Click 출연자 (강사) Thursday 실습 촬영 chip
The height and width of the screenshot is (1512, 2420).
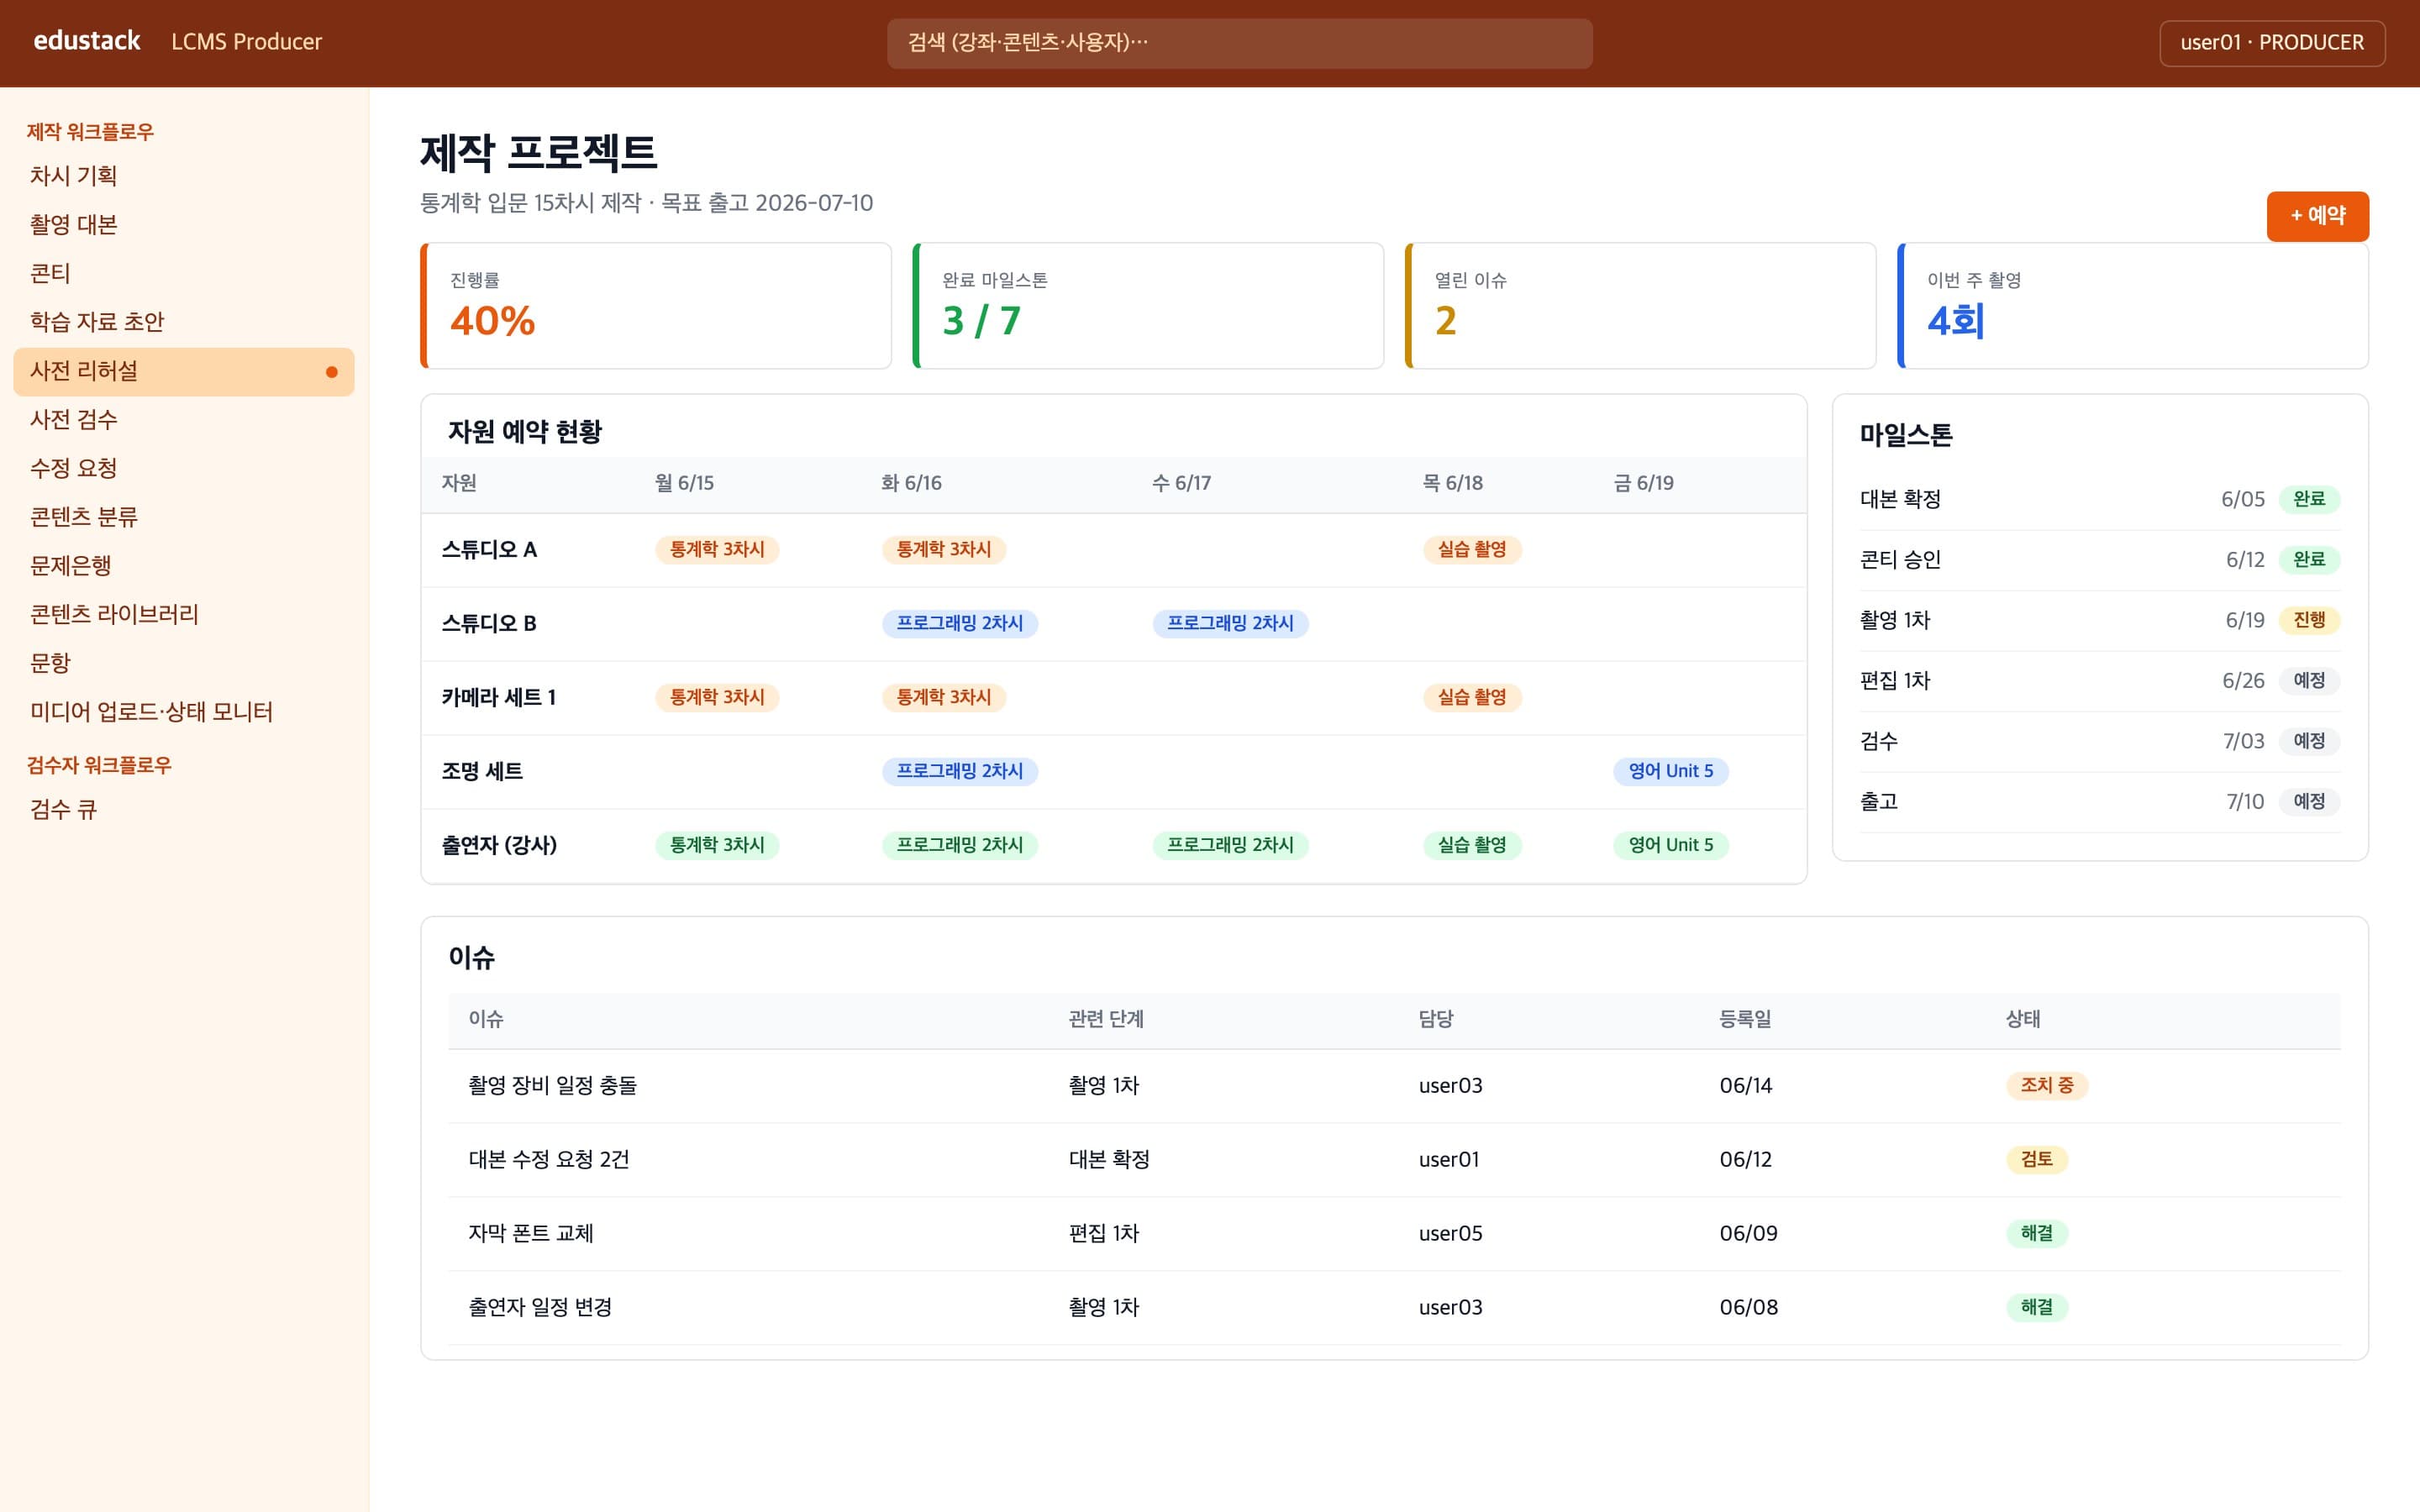pos(1472,846)
